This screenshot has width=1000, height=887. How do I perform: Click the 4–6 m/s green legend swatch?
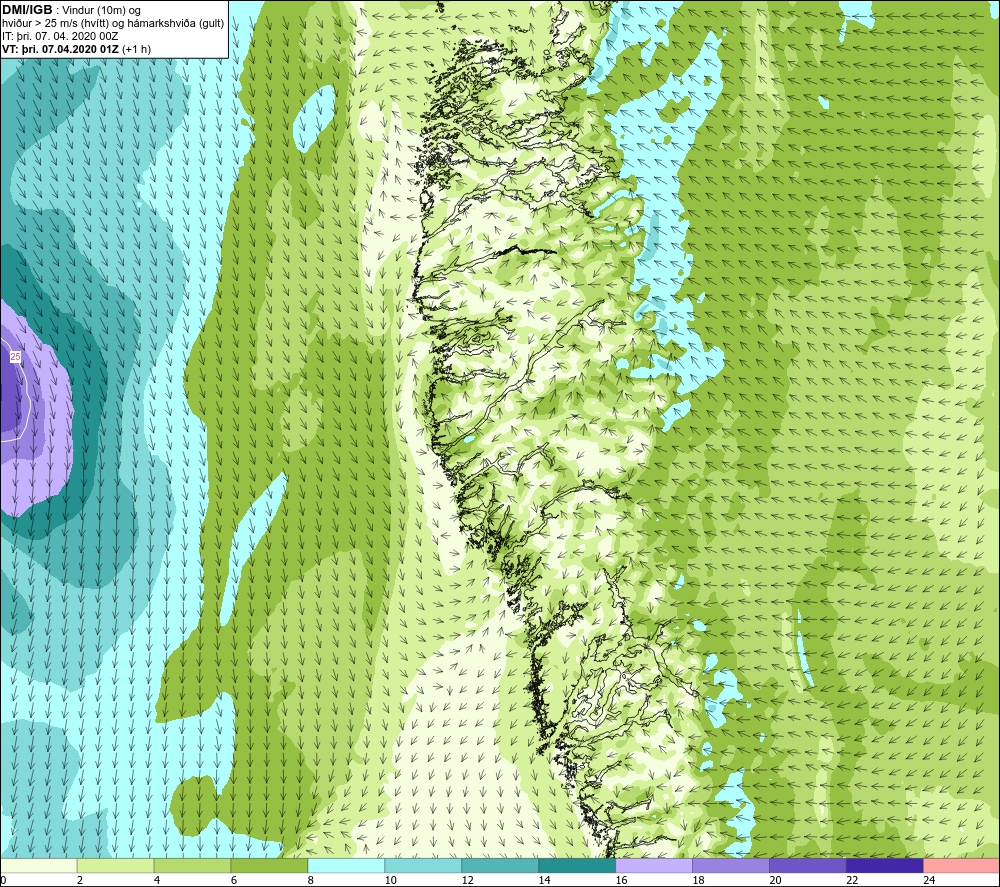tap(193, 866)
